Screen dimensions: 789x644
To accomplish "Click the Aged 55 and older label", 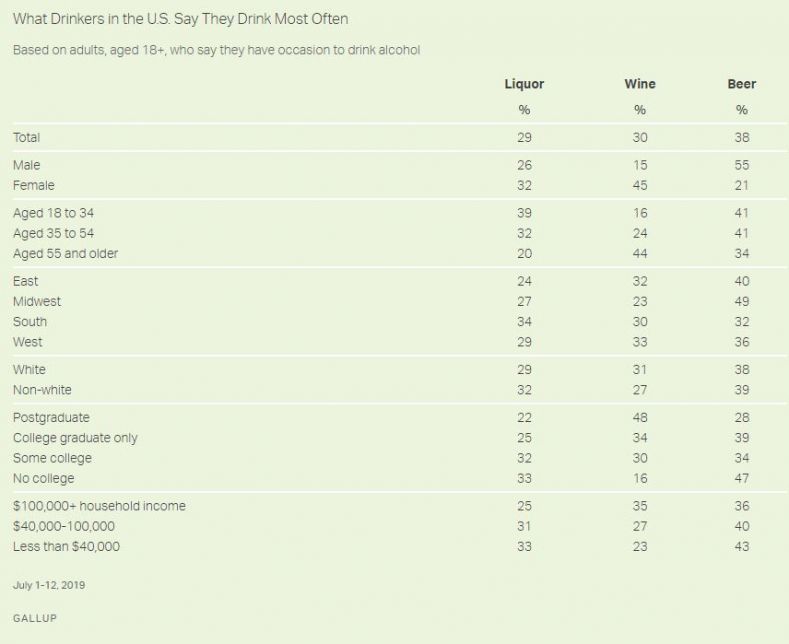I will (65, 253).
